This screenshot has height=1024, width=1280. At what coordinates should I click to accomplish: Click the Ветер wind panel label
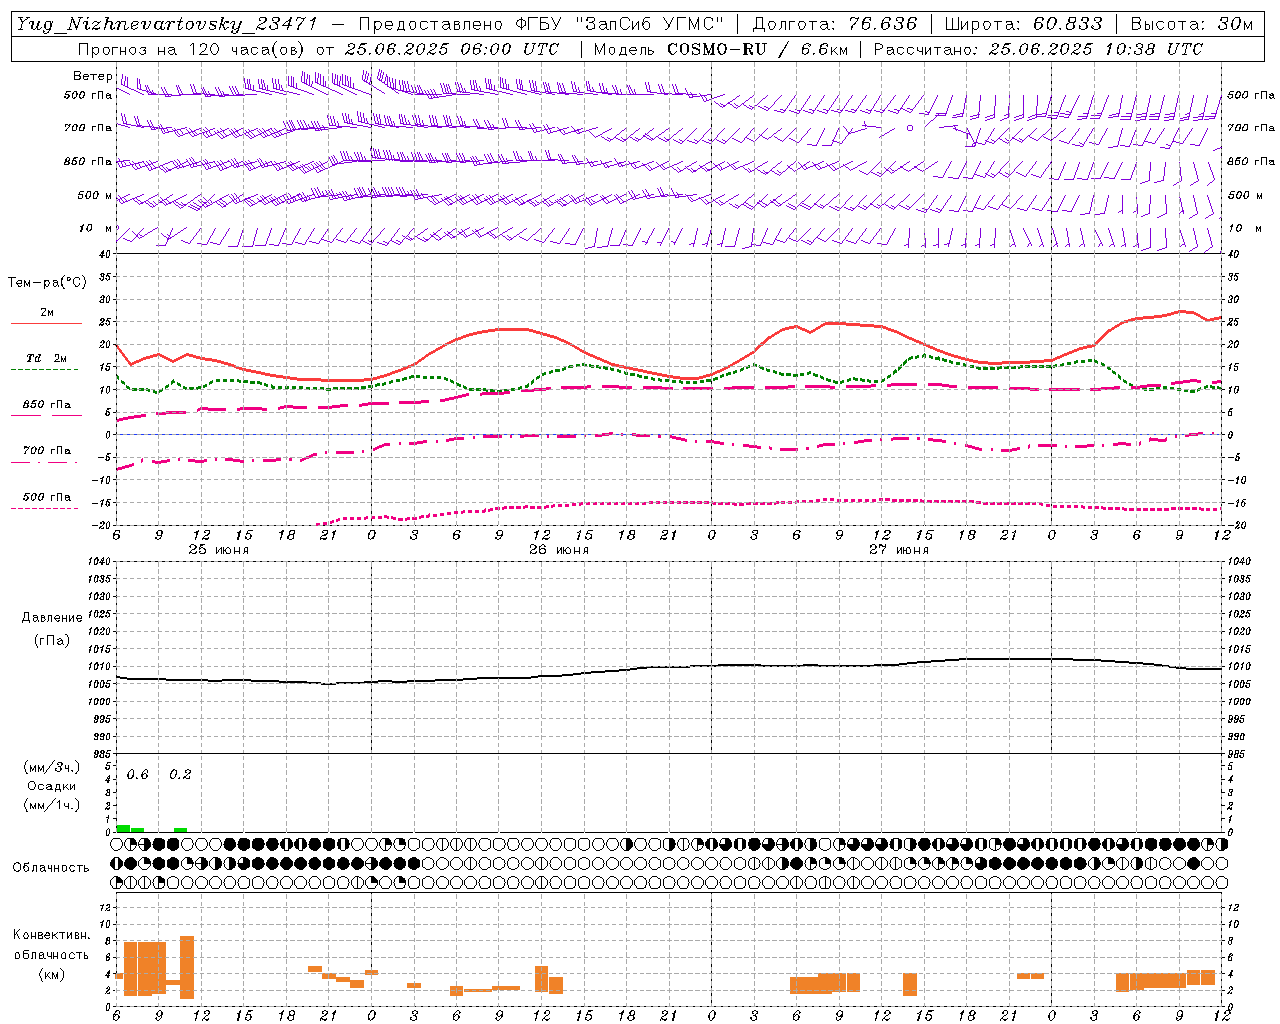93,76
